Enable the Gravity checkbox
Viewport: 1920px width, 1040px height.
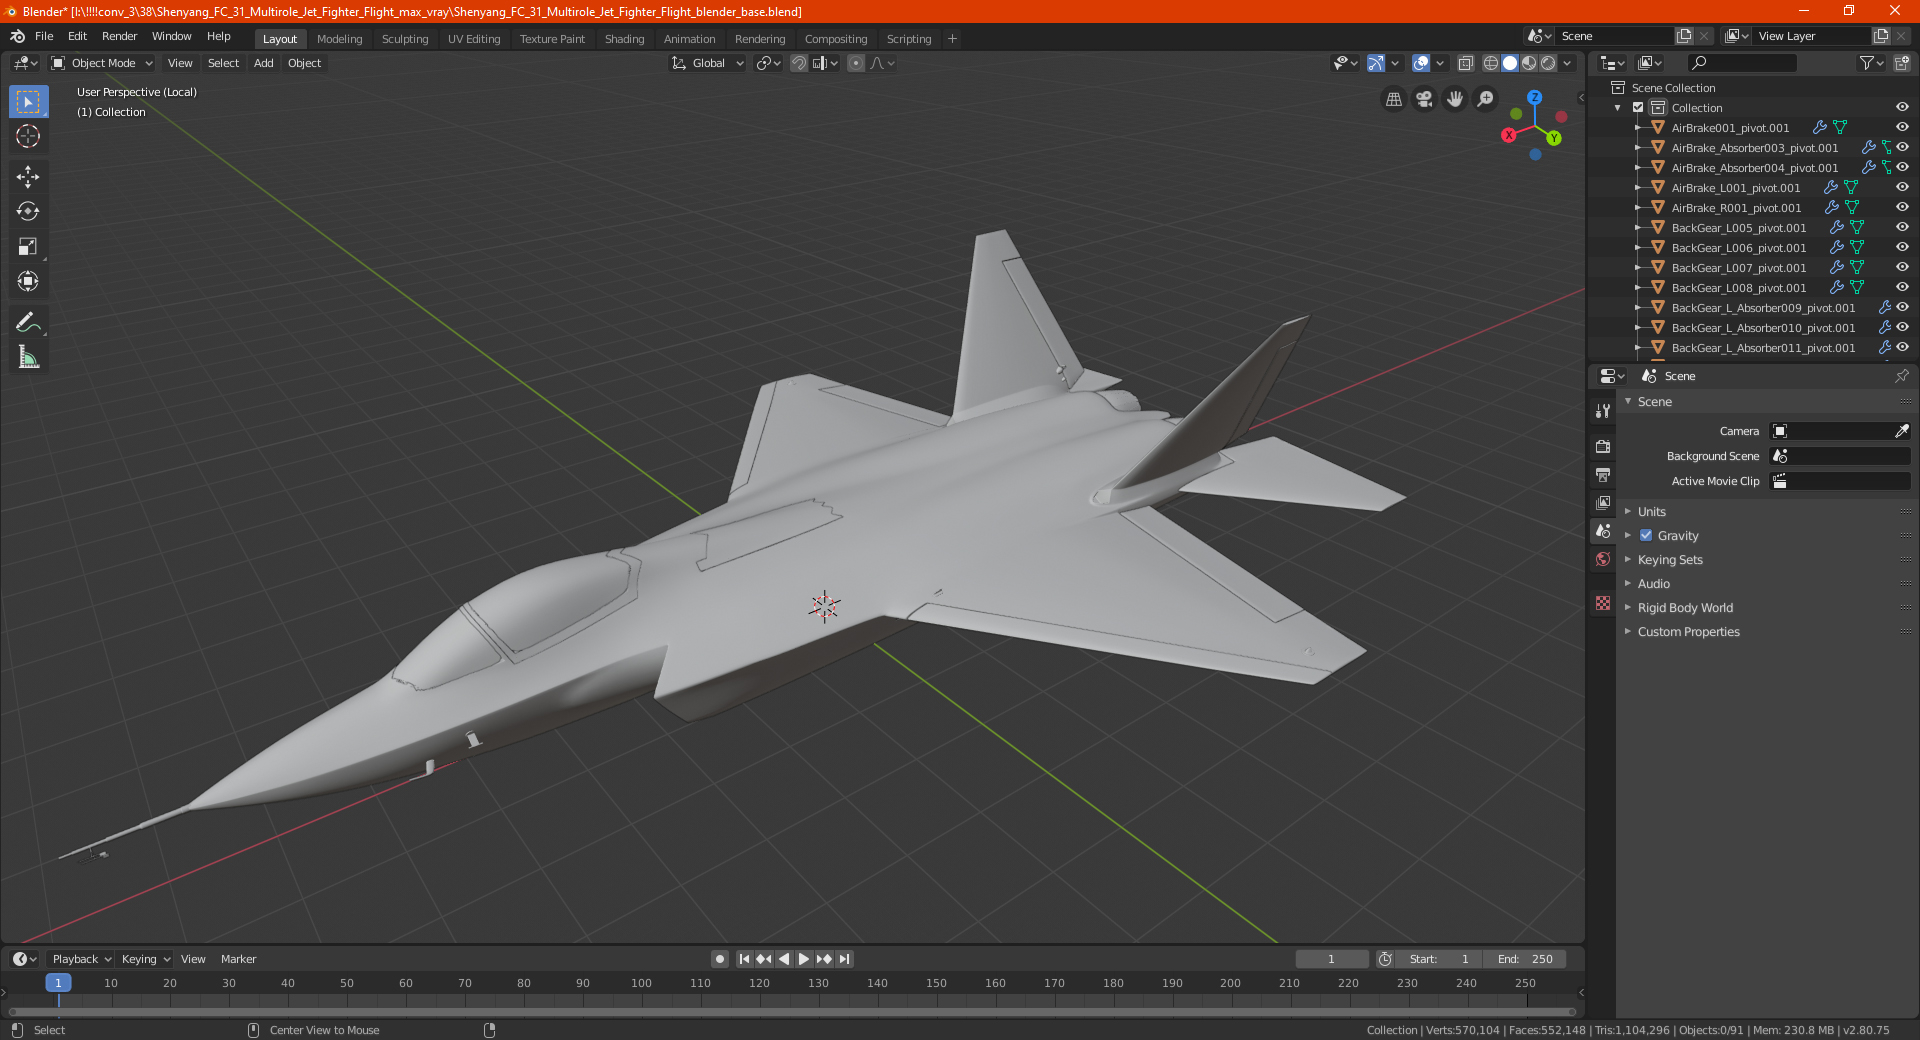pyautogui.click(x=1646, y=536)
